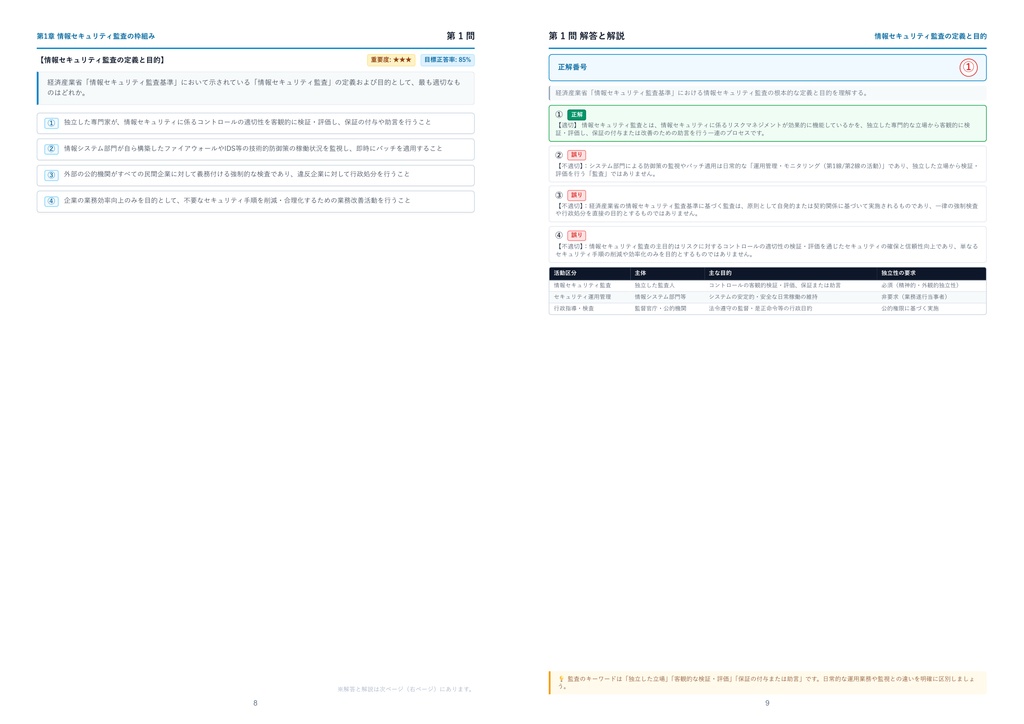
Task: Click the cell コントロールの客観的検証・評価
Action: click(775, 285)
